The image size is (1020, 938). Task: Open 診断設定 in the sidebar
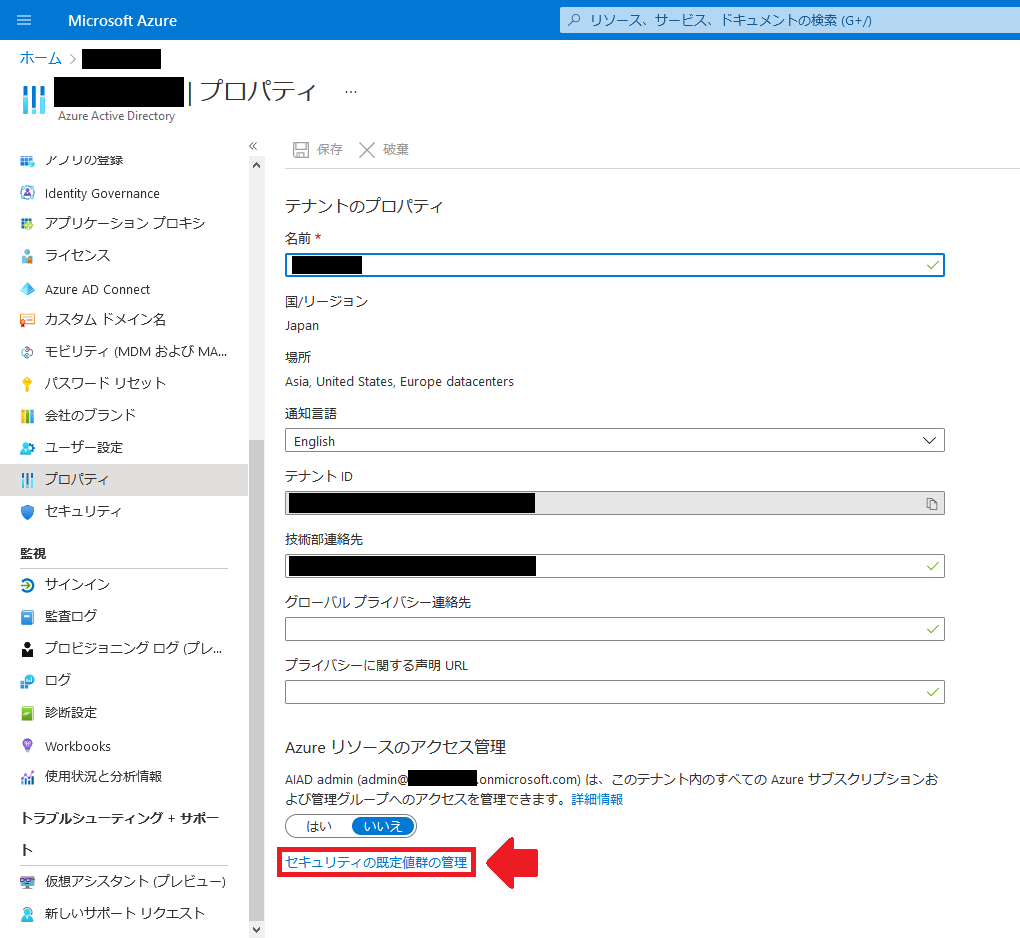tap(71, 712)
